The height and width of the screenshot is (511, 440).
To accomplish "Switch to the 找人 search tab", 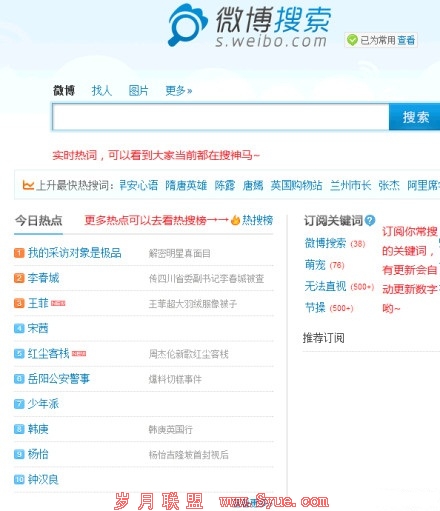I will [102, 90].
